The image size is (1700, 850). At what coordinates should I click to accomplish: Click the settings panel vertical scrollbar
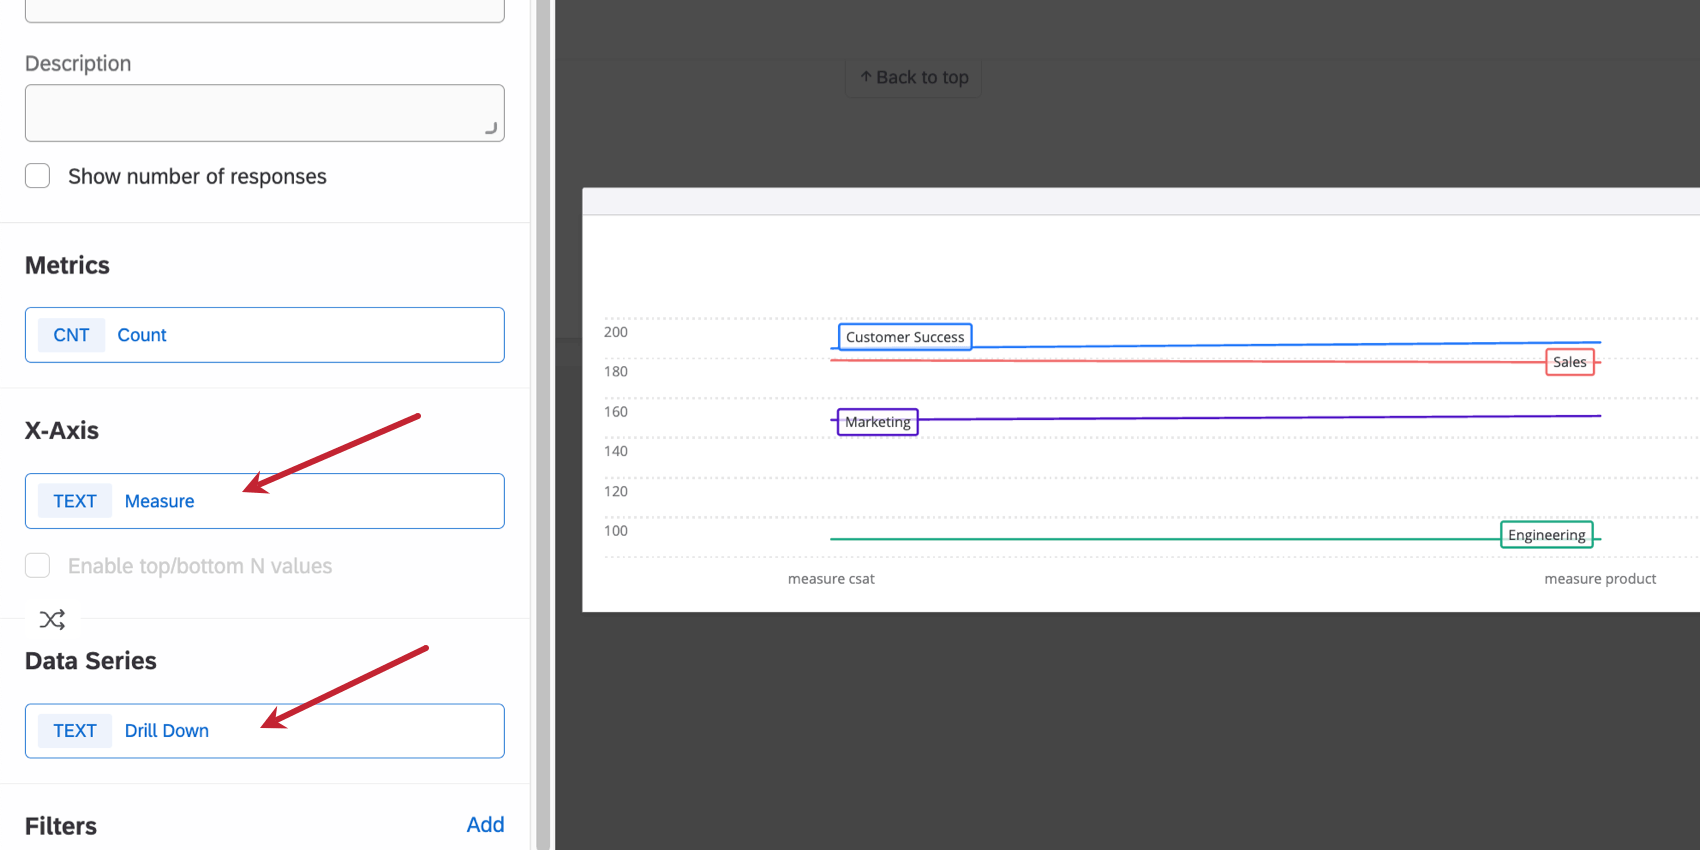click(x=543, y=425)
